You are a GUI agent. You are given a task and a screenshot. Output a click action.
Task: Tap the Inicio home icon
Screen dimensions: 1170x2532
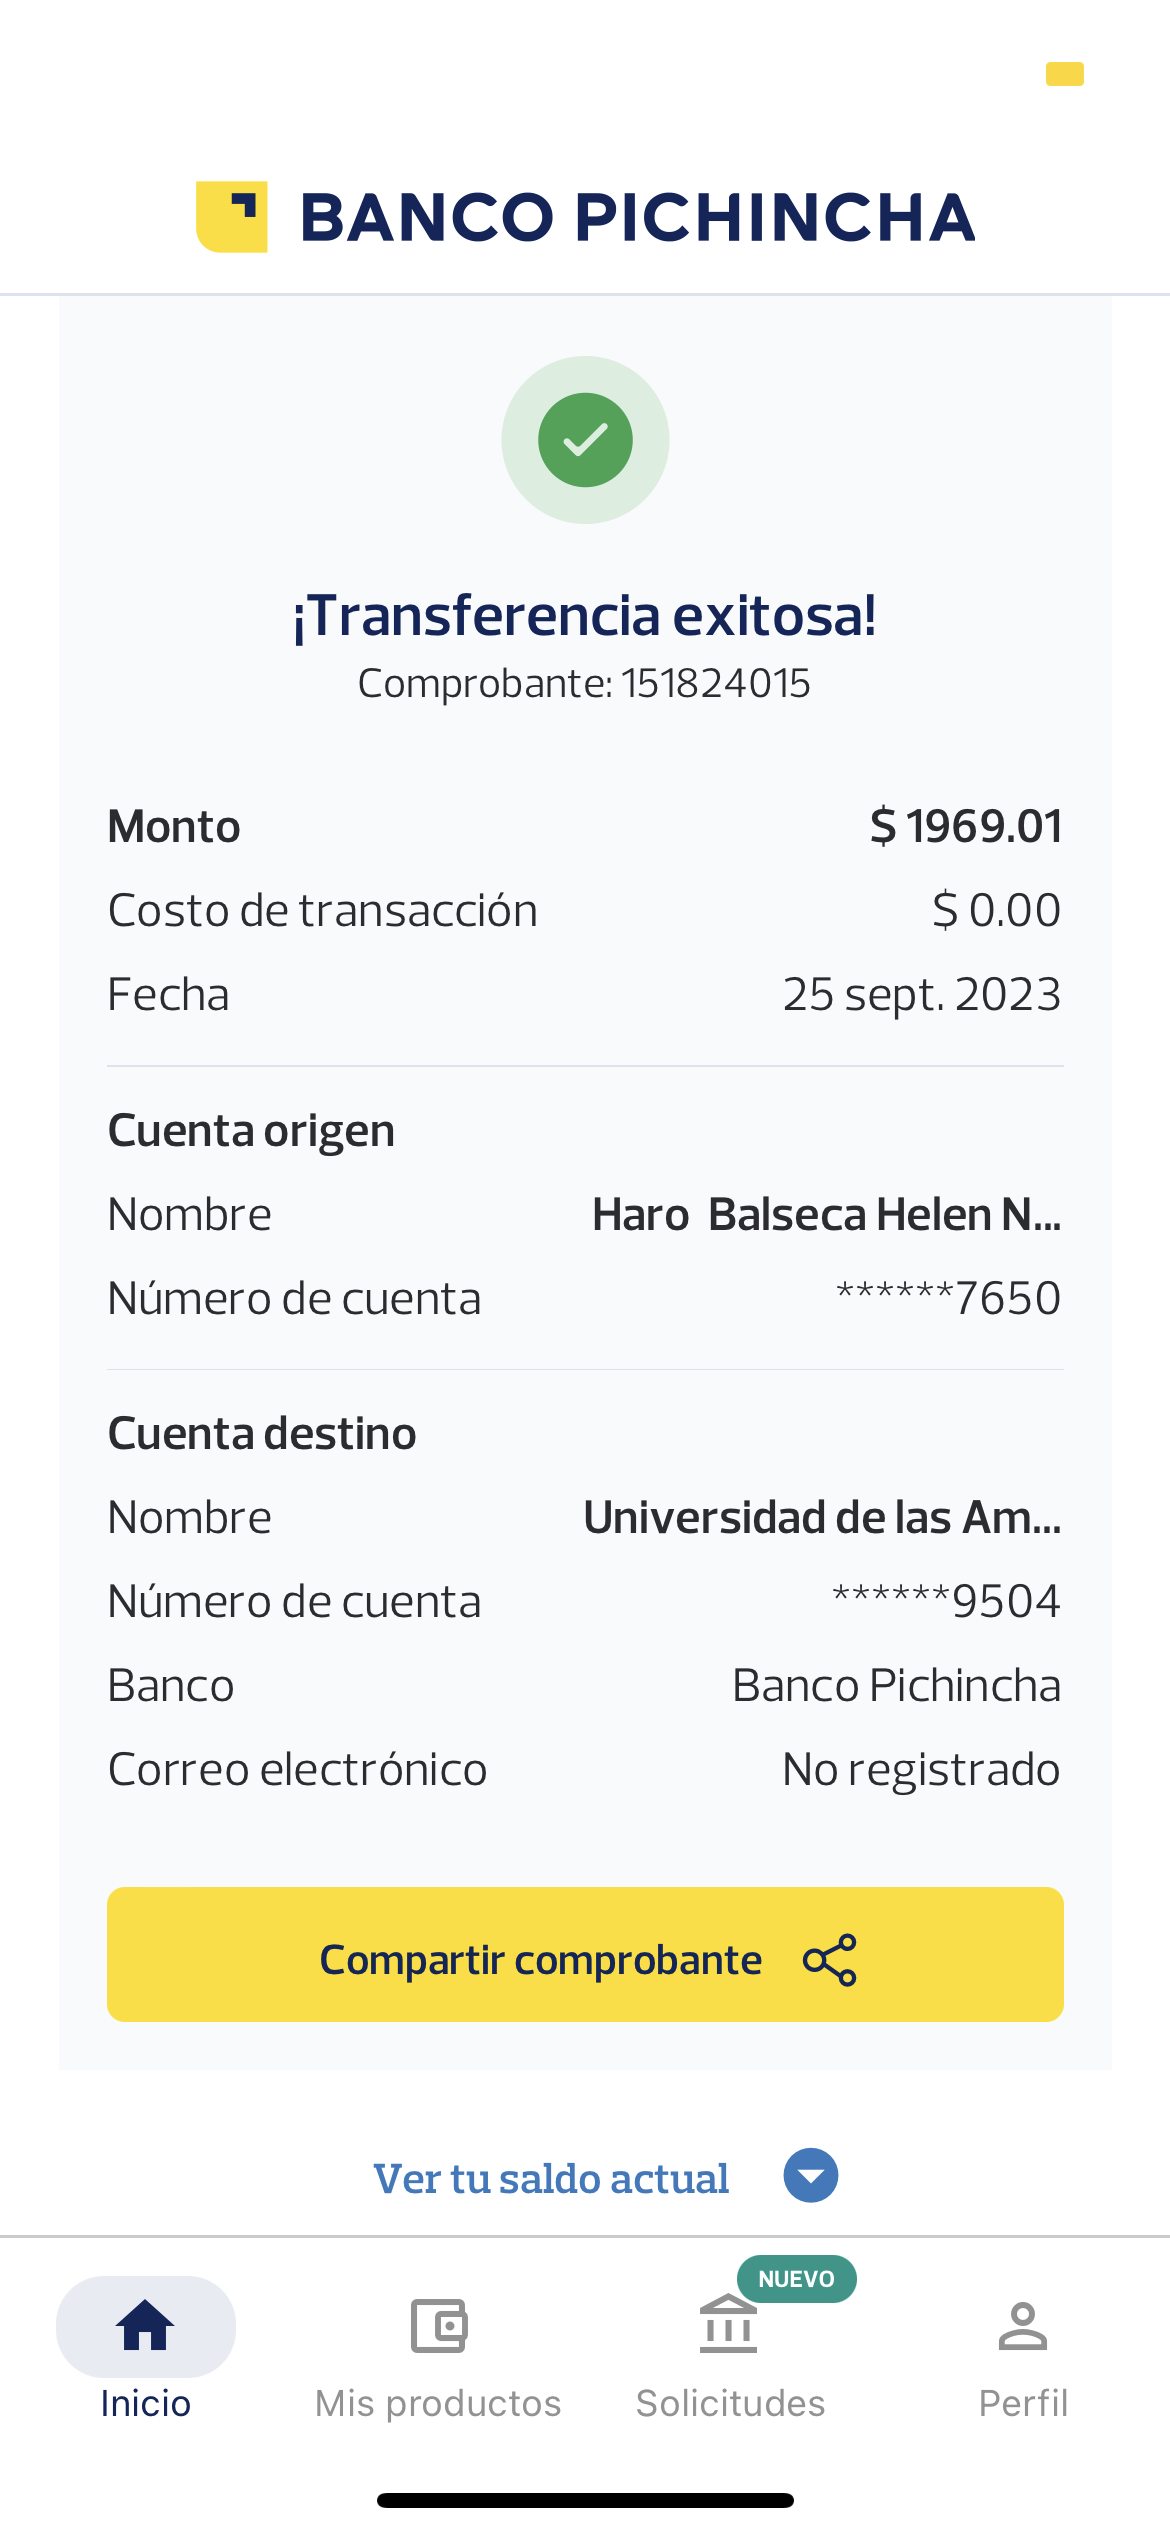pos(146,2325)
